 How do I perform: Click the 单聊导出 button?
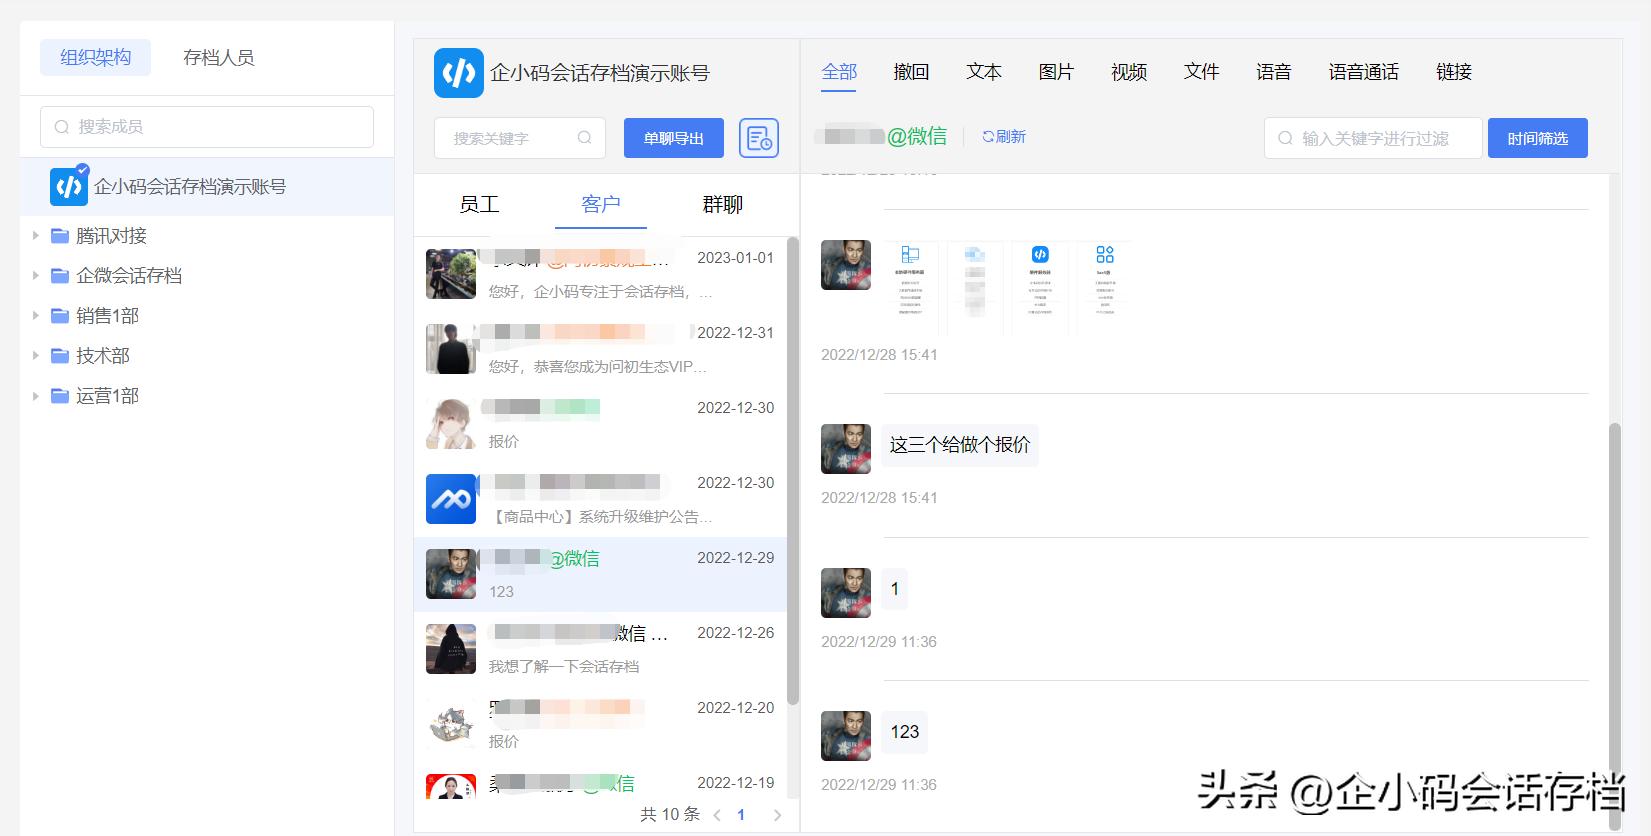coord(674,138)
